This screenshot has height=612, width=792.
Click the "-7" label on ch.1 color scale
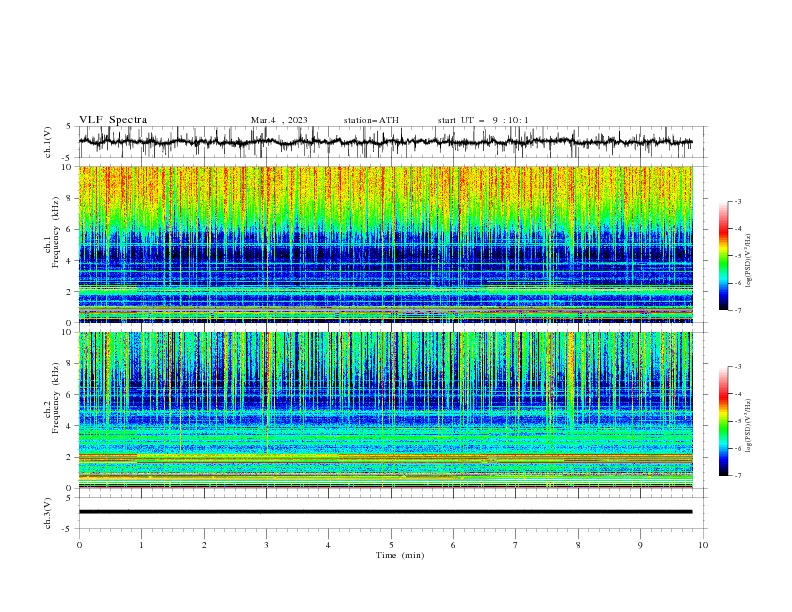click(x=738, y=310)
